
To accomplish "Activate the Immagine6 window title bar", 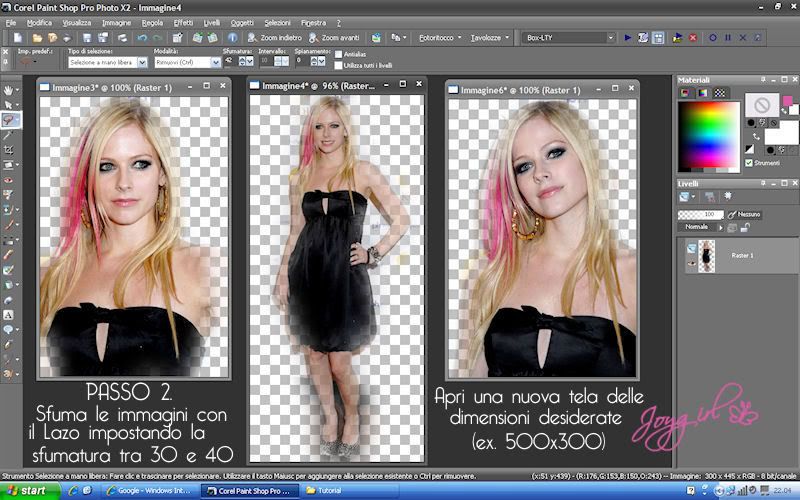I will point(542,90).
